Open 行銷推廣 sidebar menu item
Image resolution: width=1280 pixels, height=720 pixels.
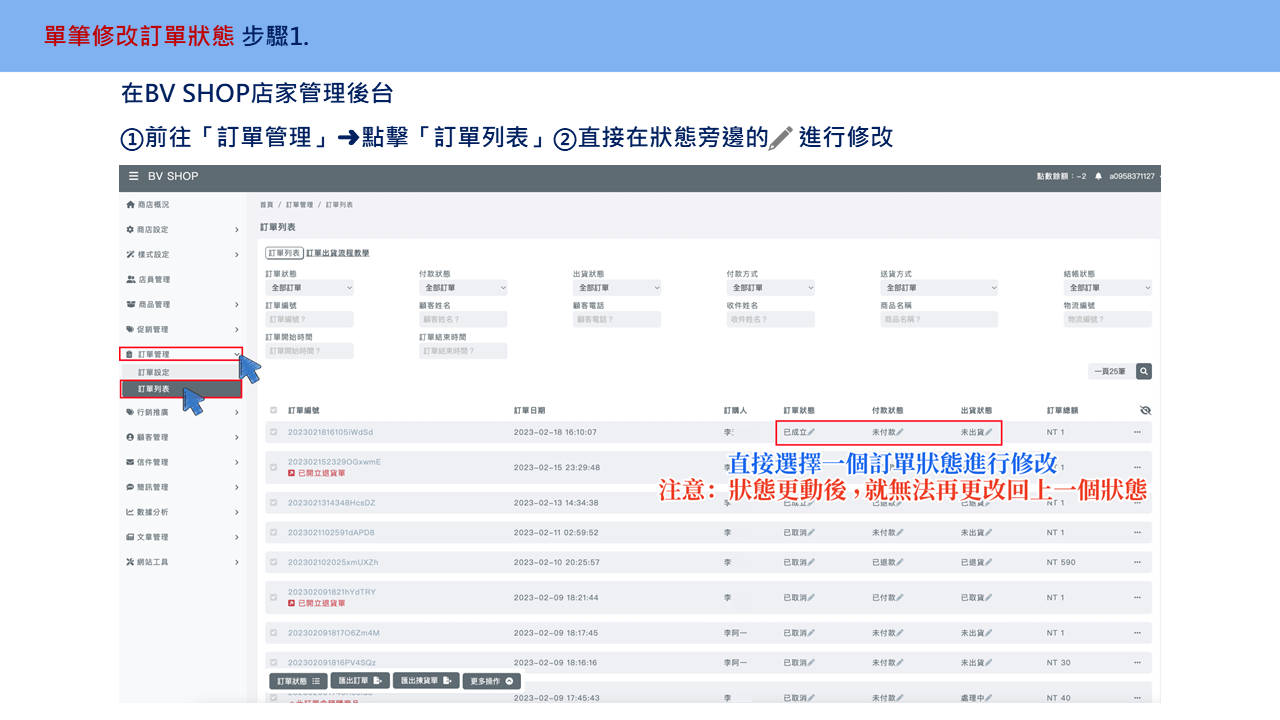point(182,412)
